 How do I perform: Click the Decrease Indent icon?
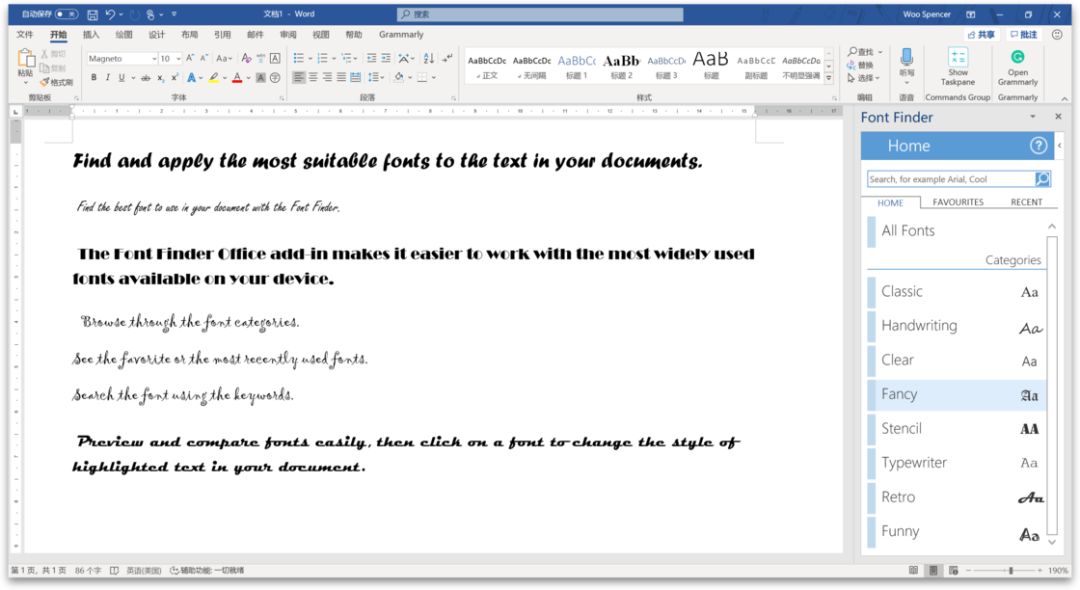coord(371,59)
